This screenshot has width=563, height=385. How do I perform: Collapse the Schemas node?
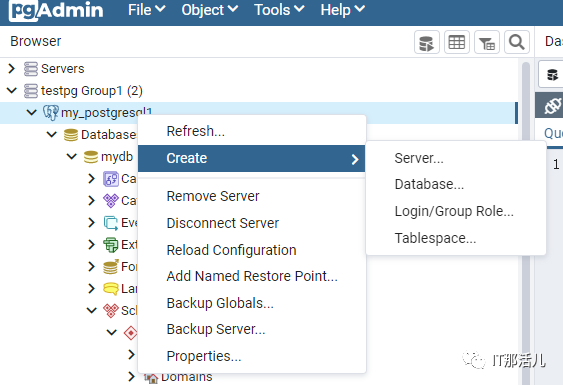(x=92, y=310)
